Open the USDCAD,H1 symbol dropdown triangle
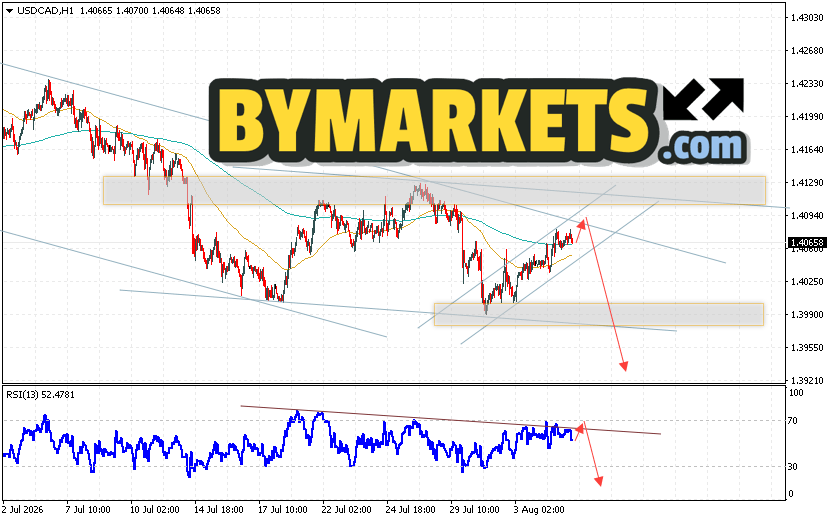This screenshot has height=521, width=831. 9,11
